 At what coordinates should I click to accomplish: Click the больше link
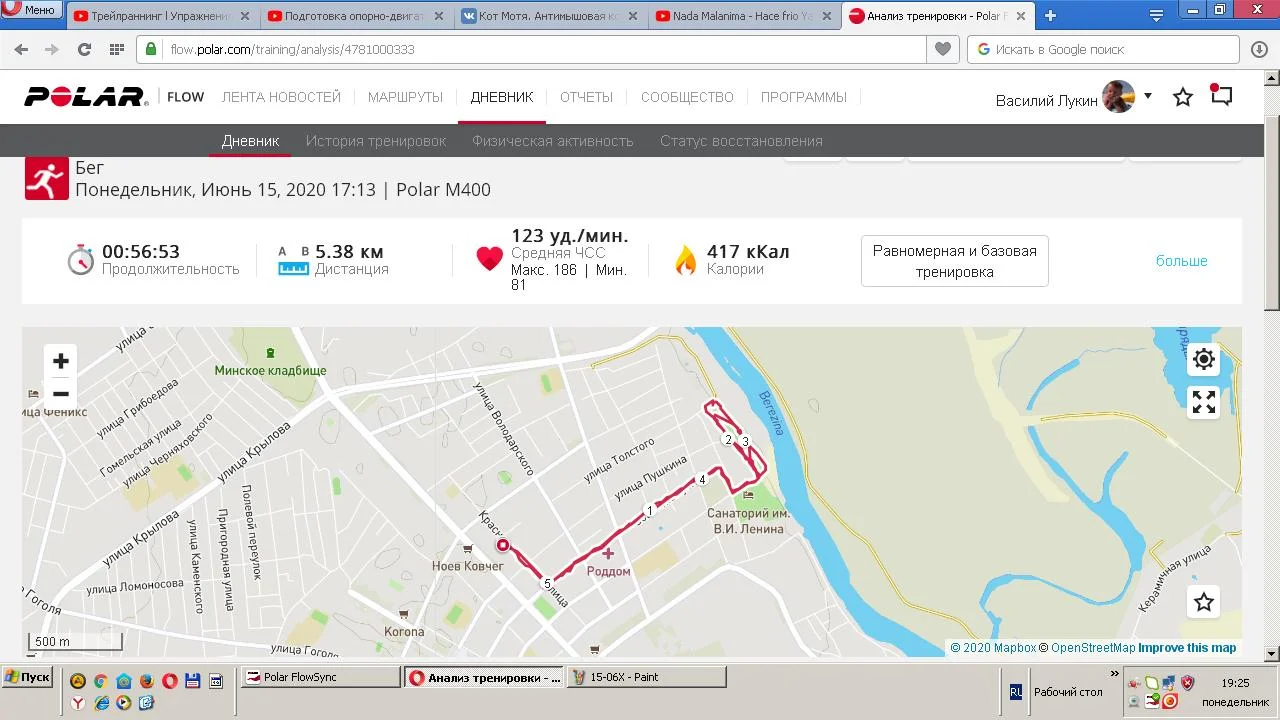click(1182, 261)
